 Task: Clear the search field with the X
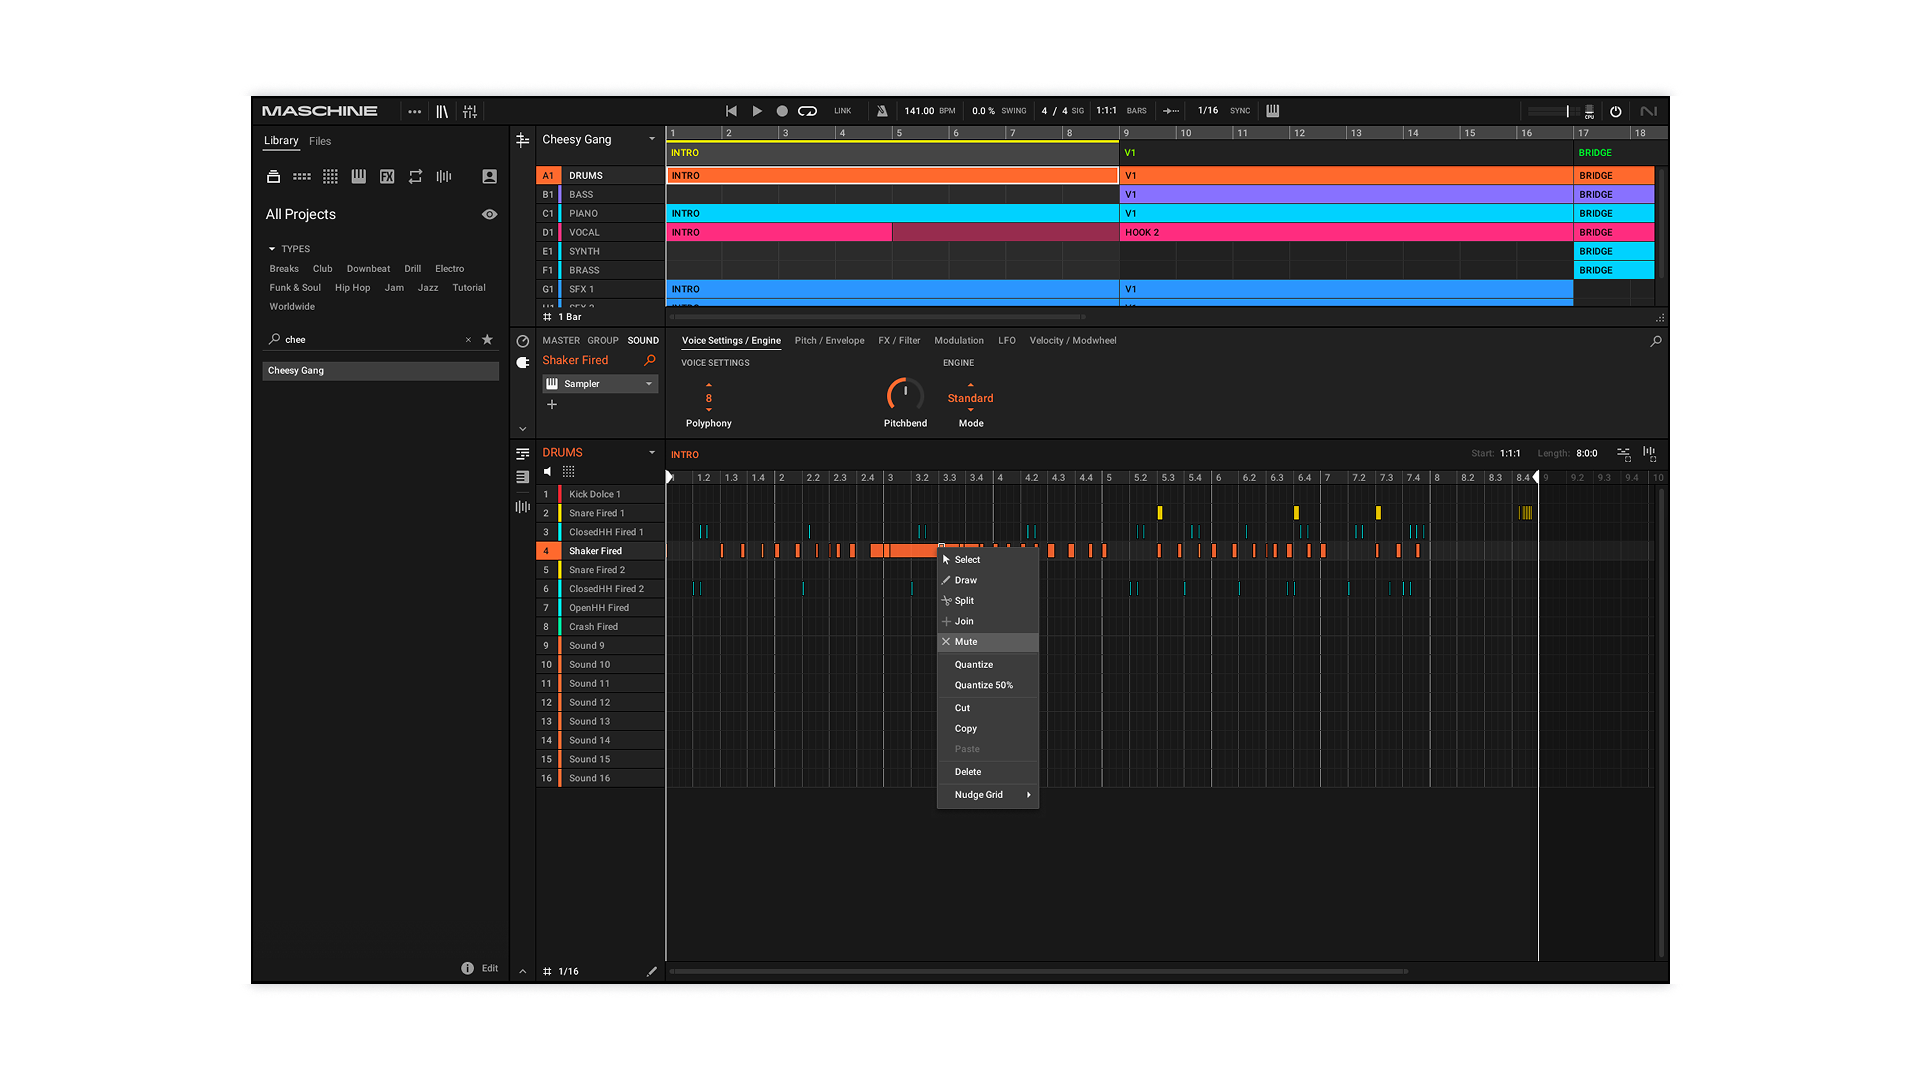coord(468,340)
